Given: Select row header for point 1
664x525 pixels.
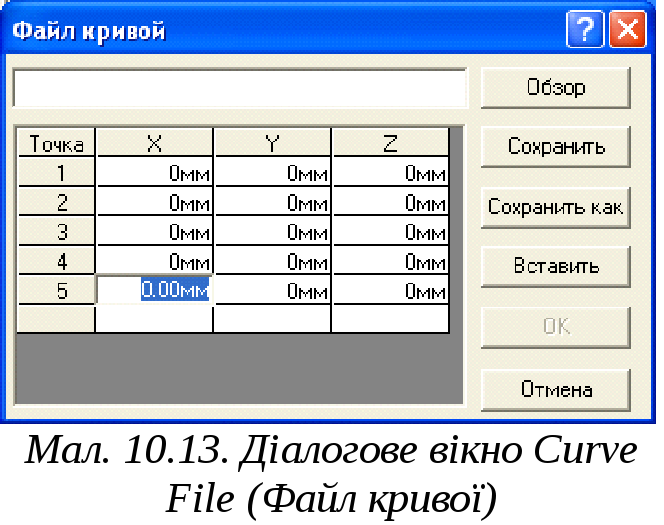Looking at the screenshot, I should [x=56, y=172].
